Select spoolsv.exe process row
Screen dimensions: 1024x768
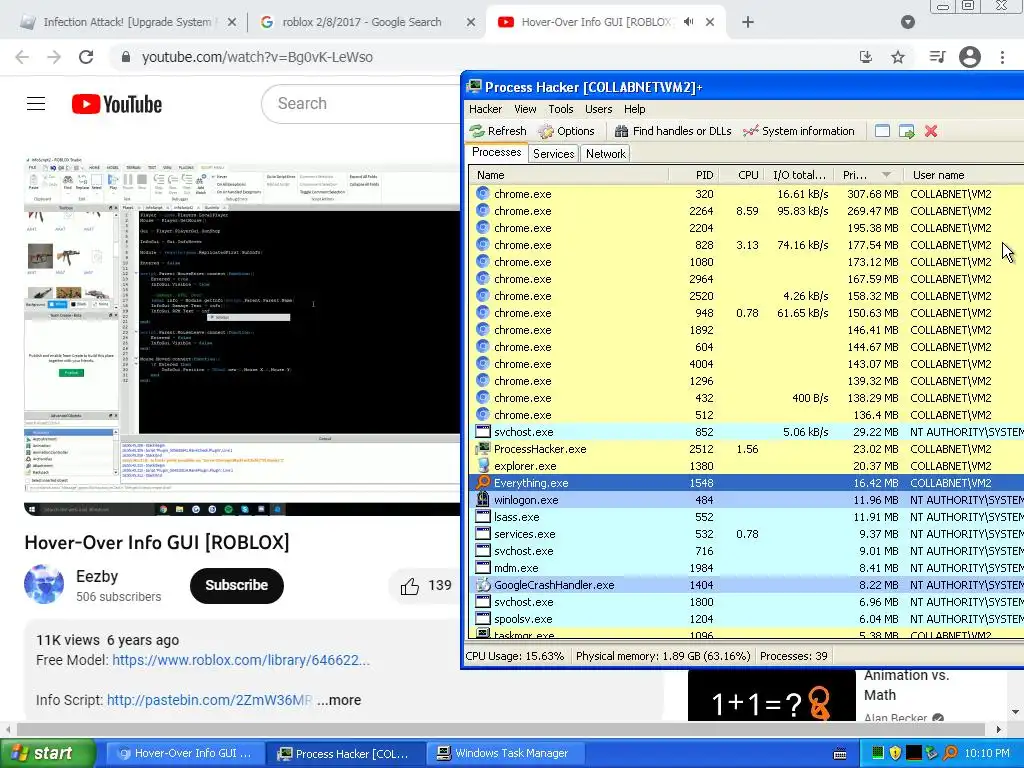[x=746, y=618]
